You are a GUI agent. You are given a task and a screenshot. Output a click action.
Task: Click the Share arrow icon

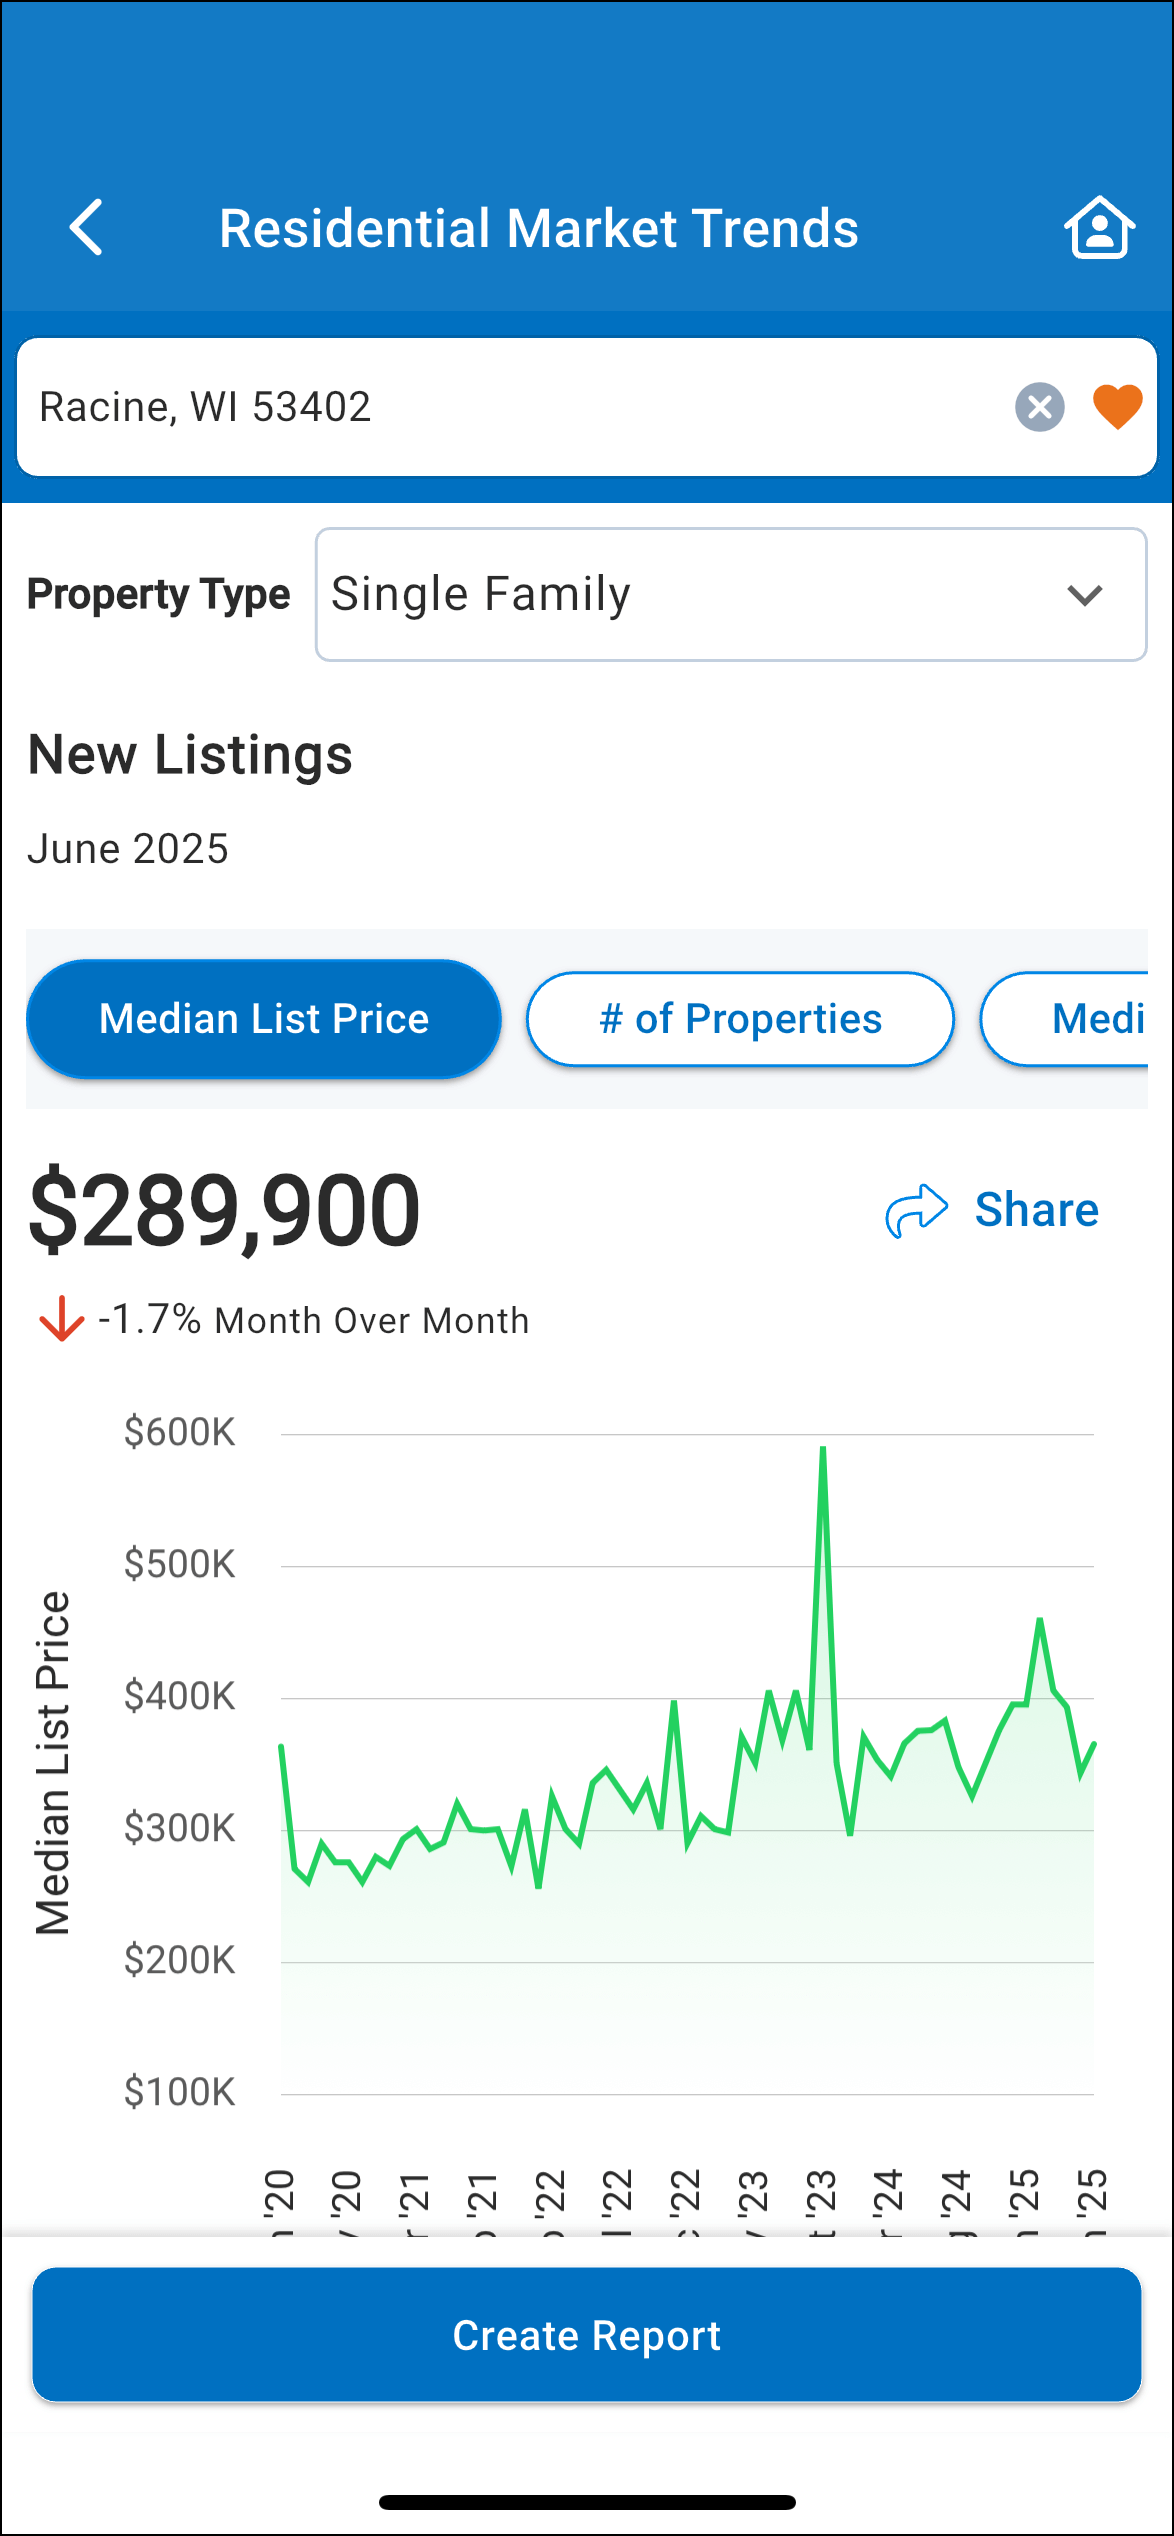(x=916, y=1211)
